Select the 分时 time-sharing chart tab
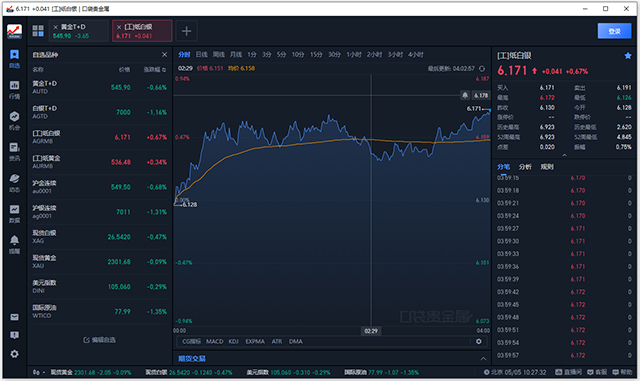 tap(184, 54)
